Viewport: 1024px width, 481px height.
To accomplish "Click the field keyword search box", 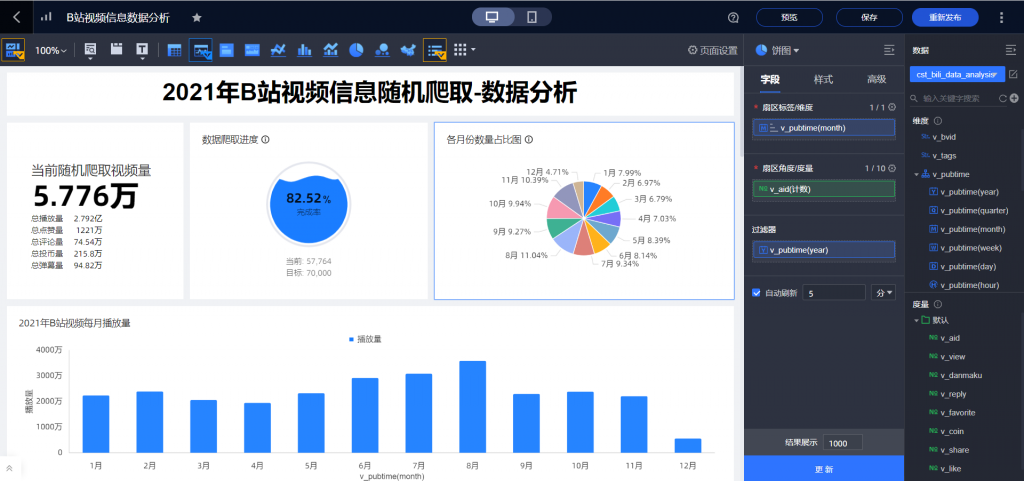I will tap(954, 99).
